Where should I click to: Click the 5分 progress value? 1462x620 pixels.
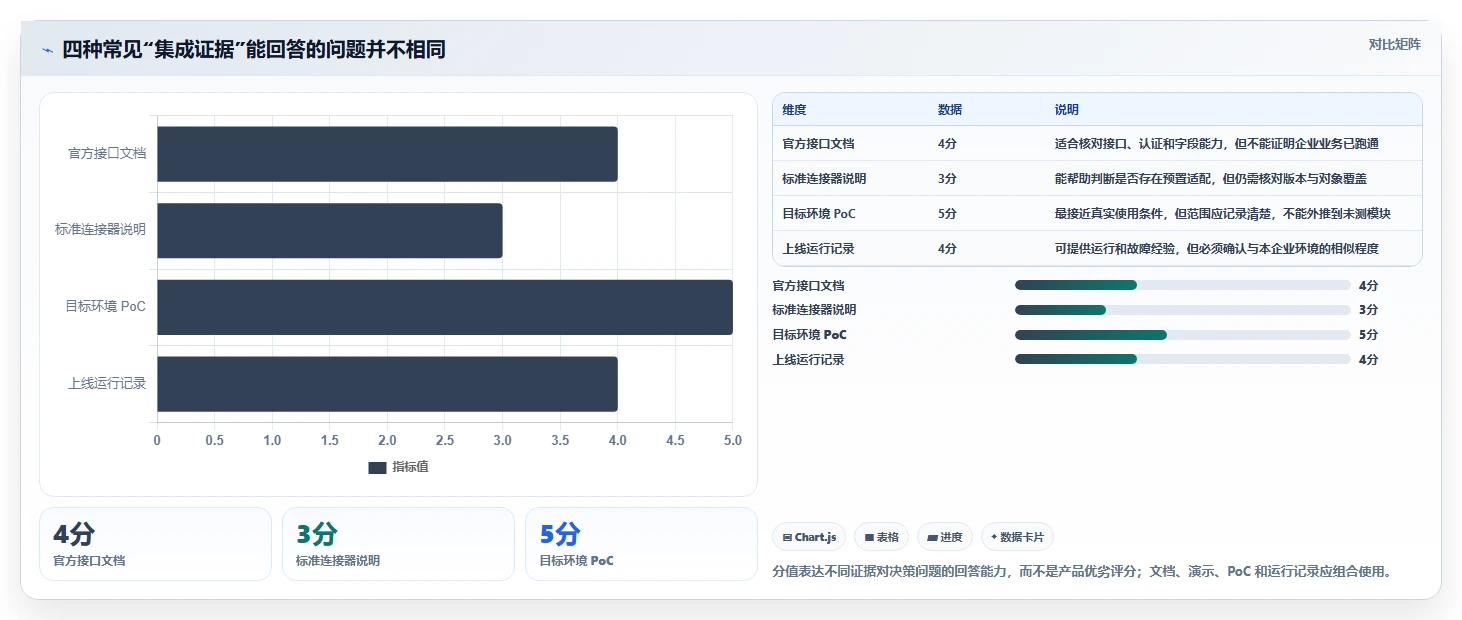[x=1368, y=335]
